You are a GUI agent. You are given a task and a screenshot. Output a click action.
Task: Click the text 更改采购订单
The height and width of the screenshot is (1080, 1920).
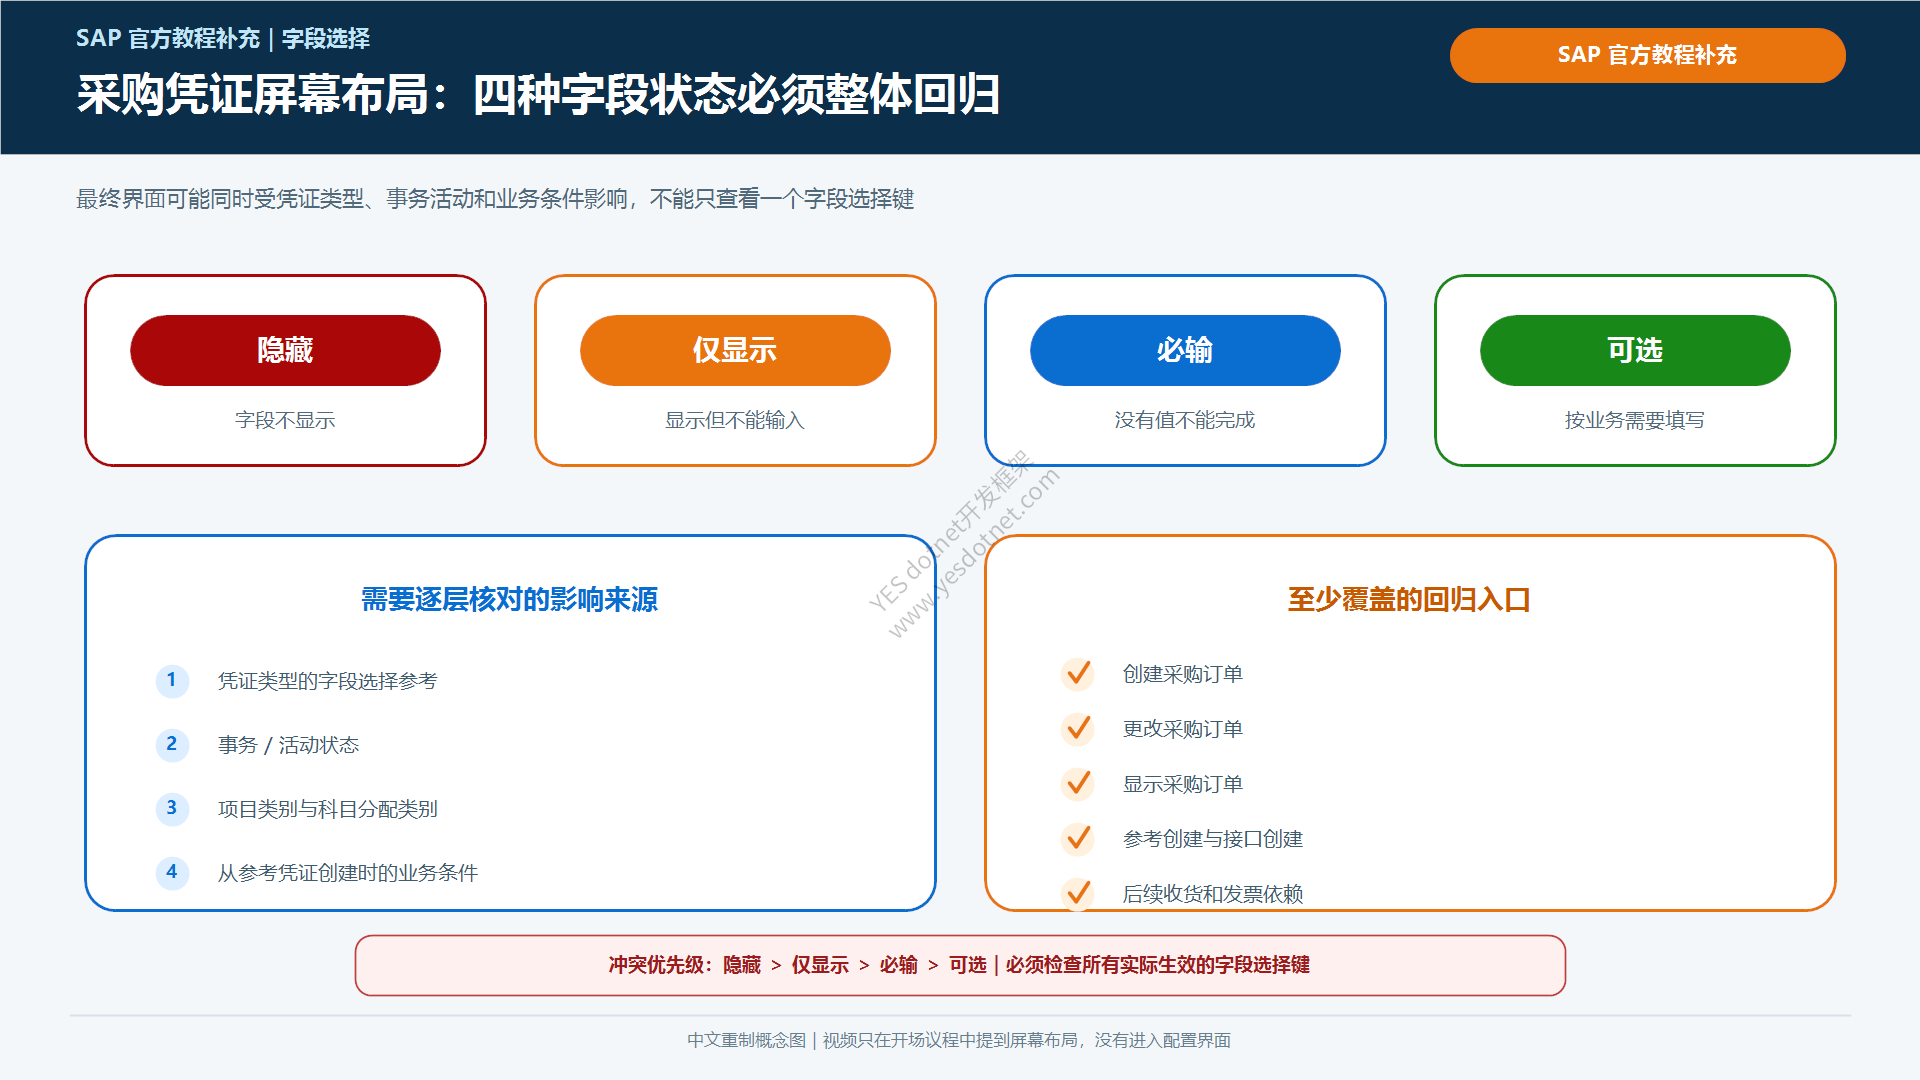1183,729
